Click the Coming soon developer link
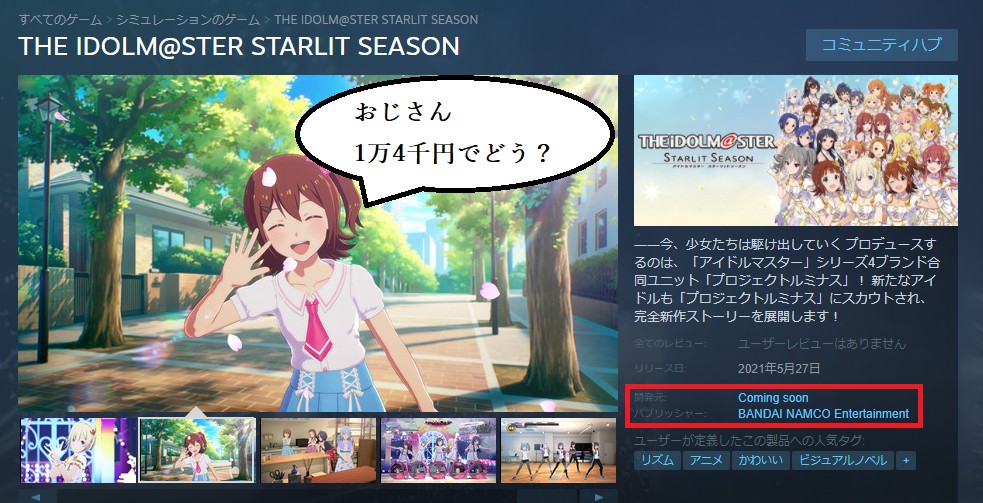983x503 pixels. (773, 398)
